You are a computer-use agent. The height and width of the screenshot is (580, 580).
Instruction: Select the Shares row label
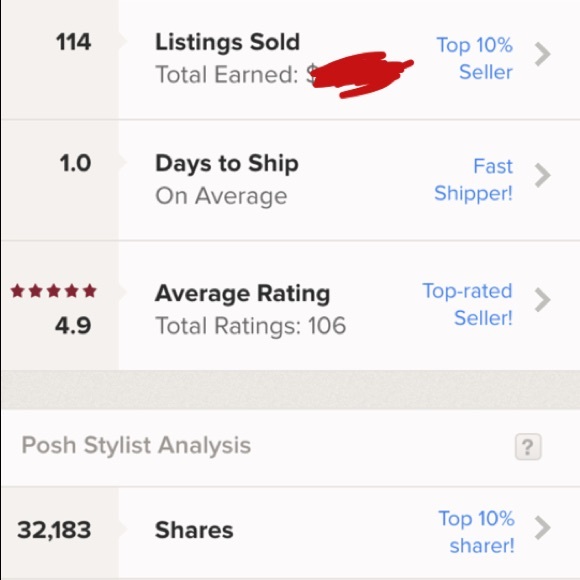click(x=194, y=530)
